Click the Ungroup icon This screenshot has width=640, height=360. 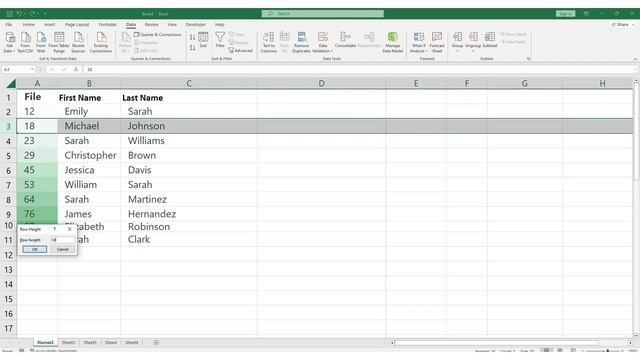click(x=473, y=37)
